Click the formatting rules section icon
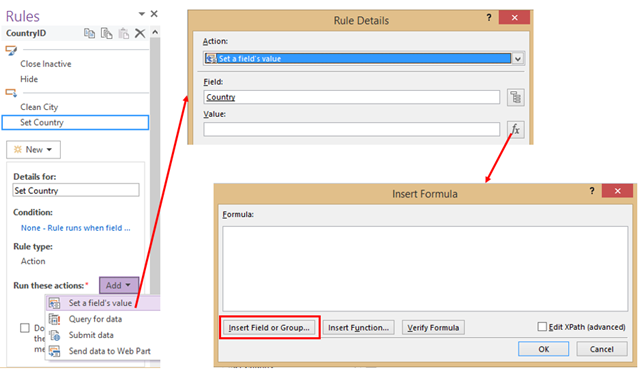 pos(11,51)
